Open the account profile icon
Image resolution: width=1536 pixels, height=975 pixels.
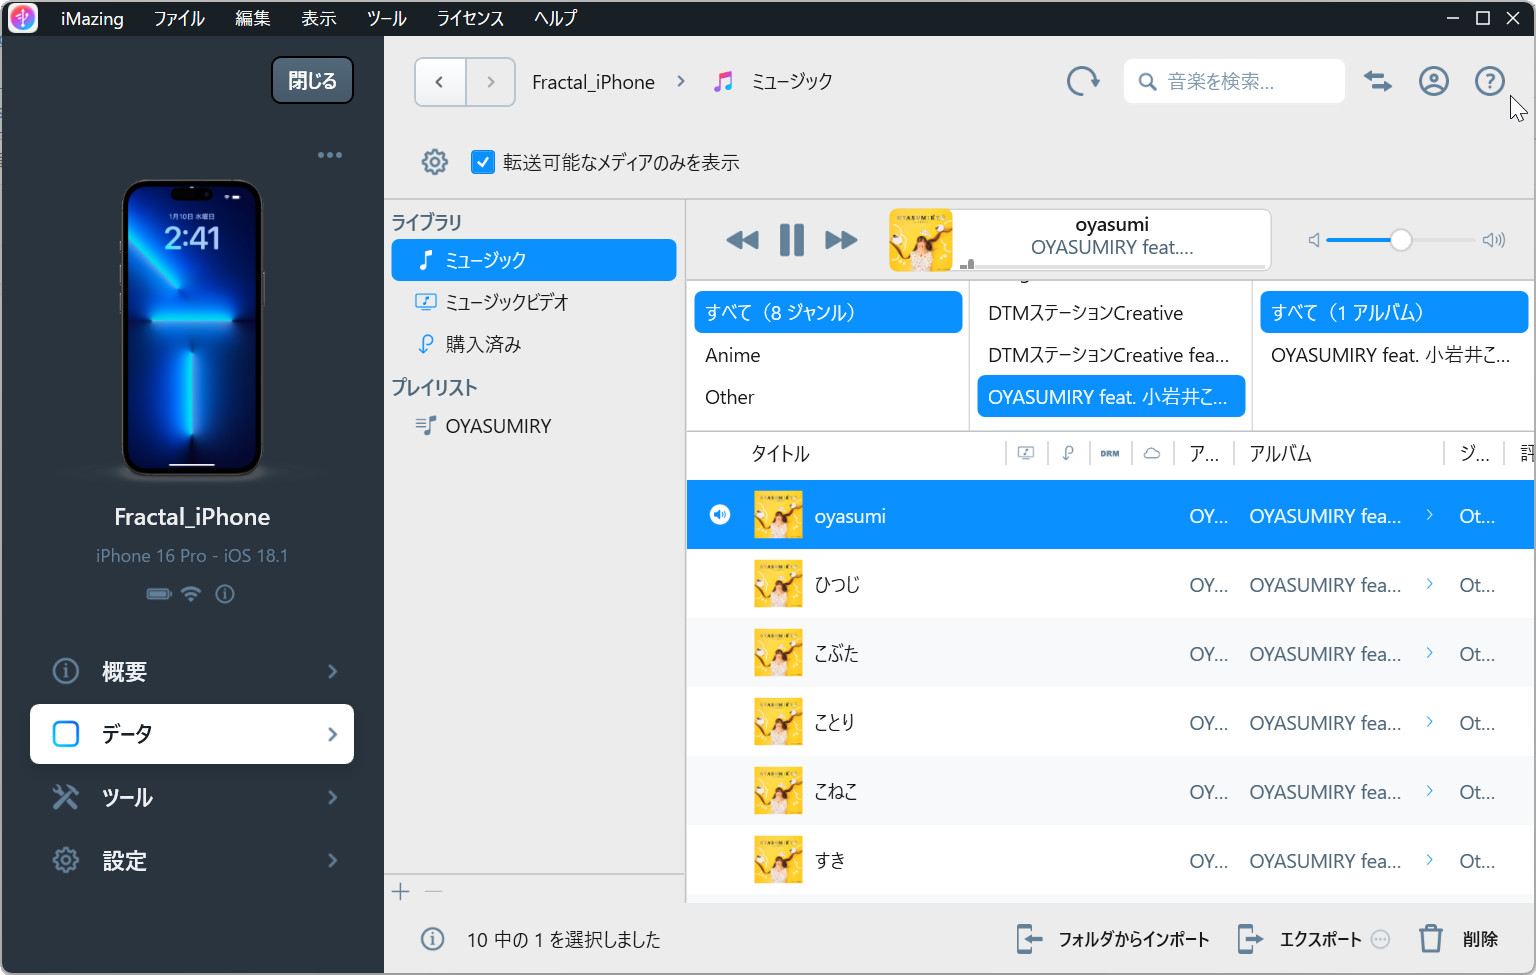(1434, 81)
